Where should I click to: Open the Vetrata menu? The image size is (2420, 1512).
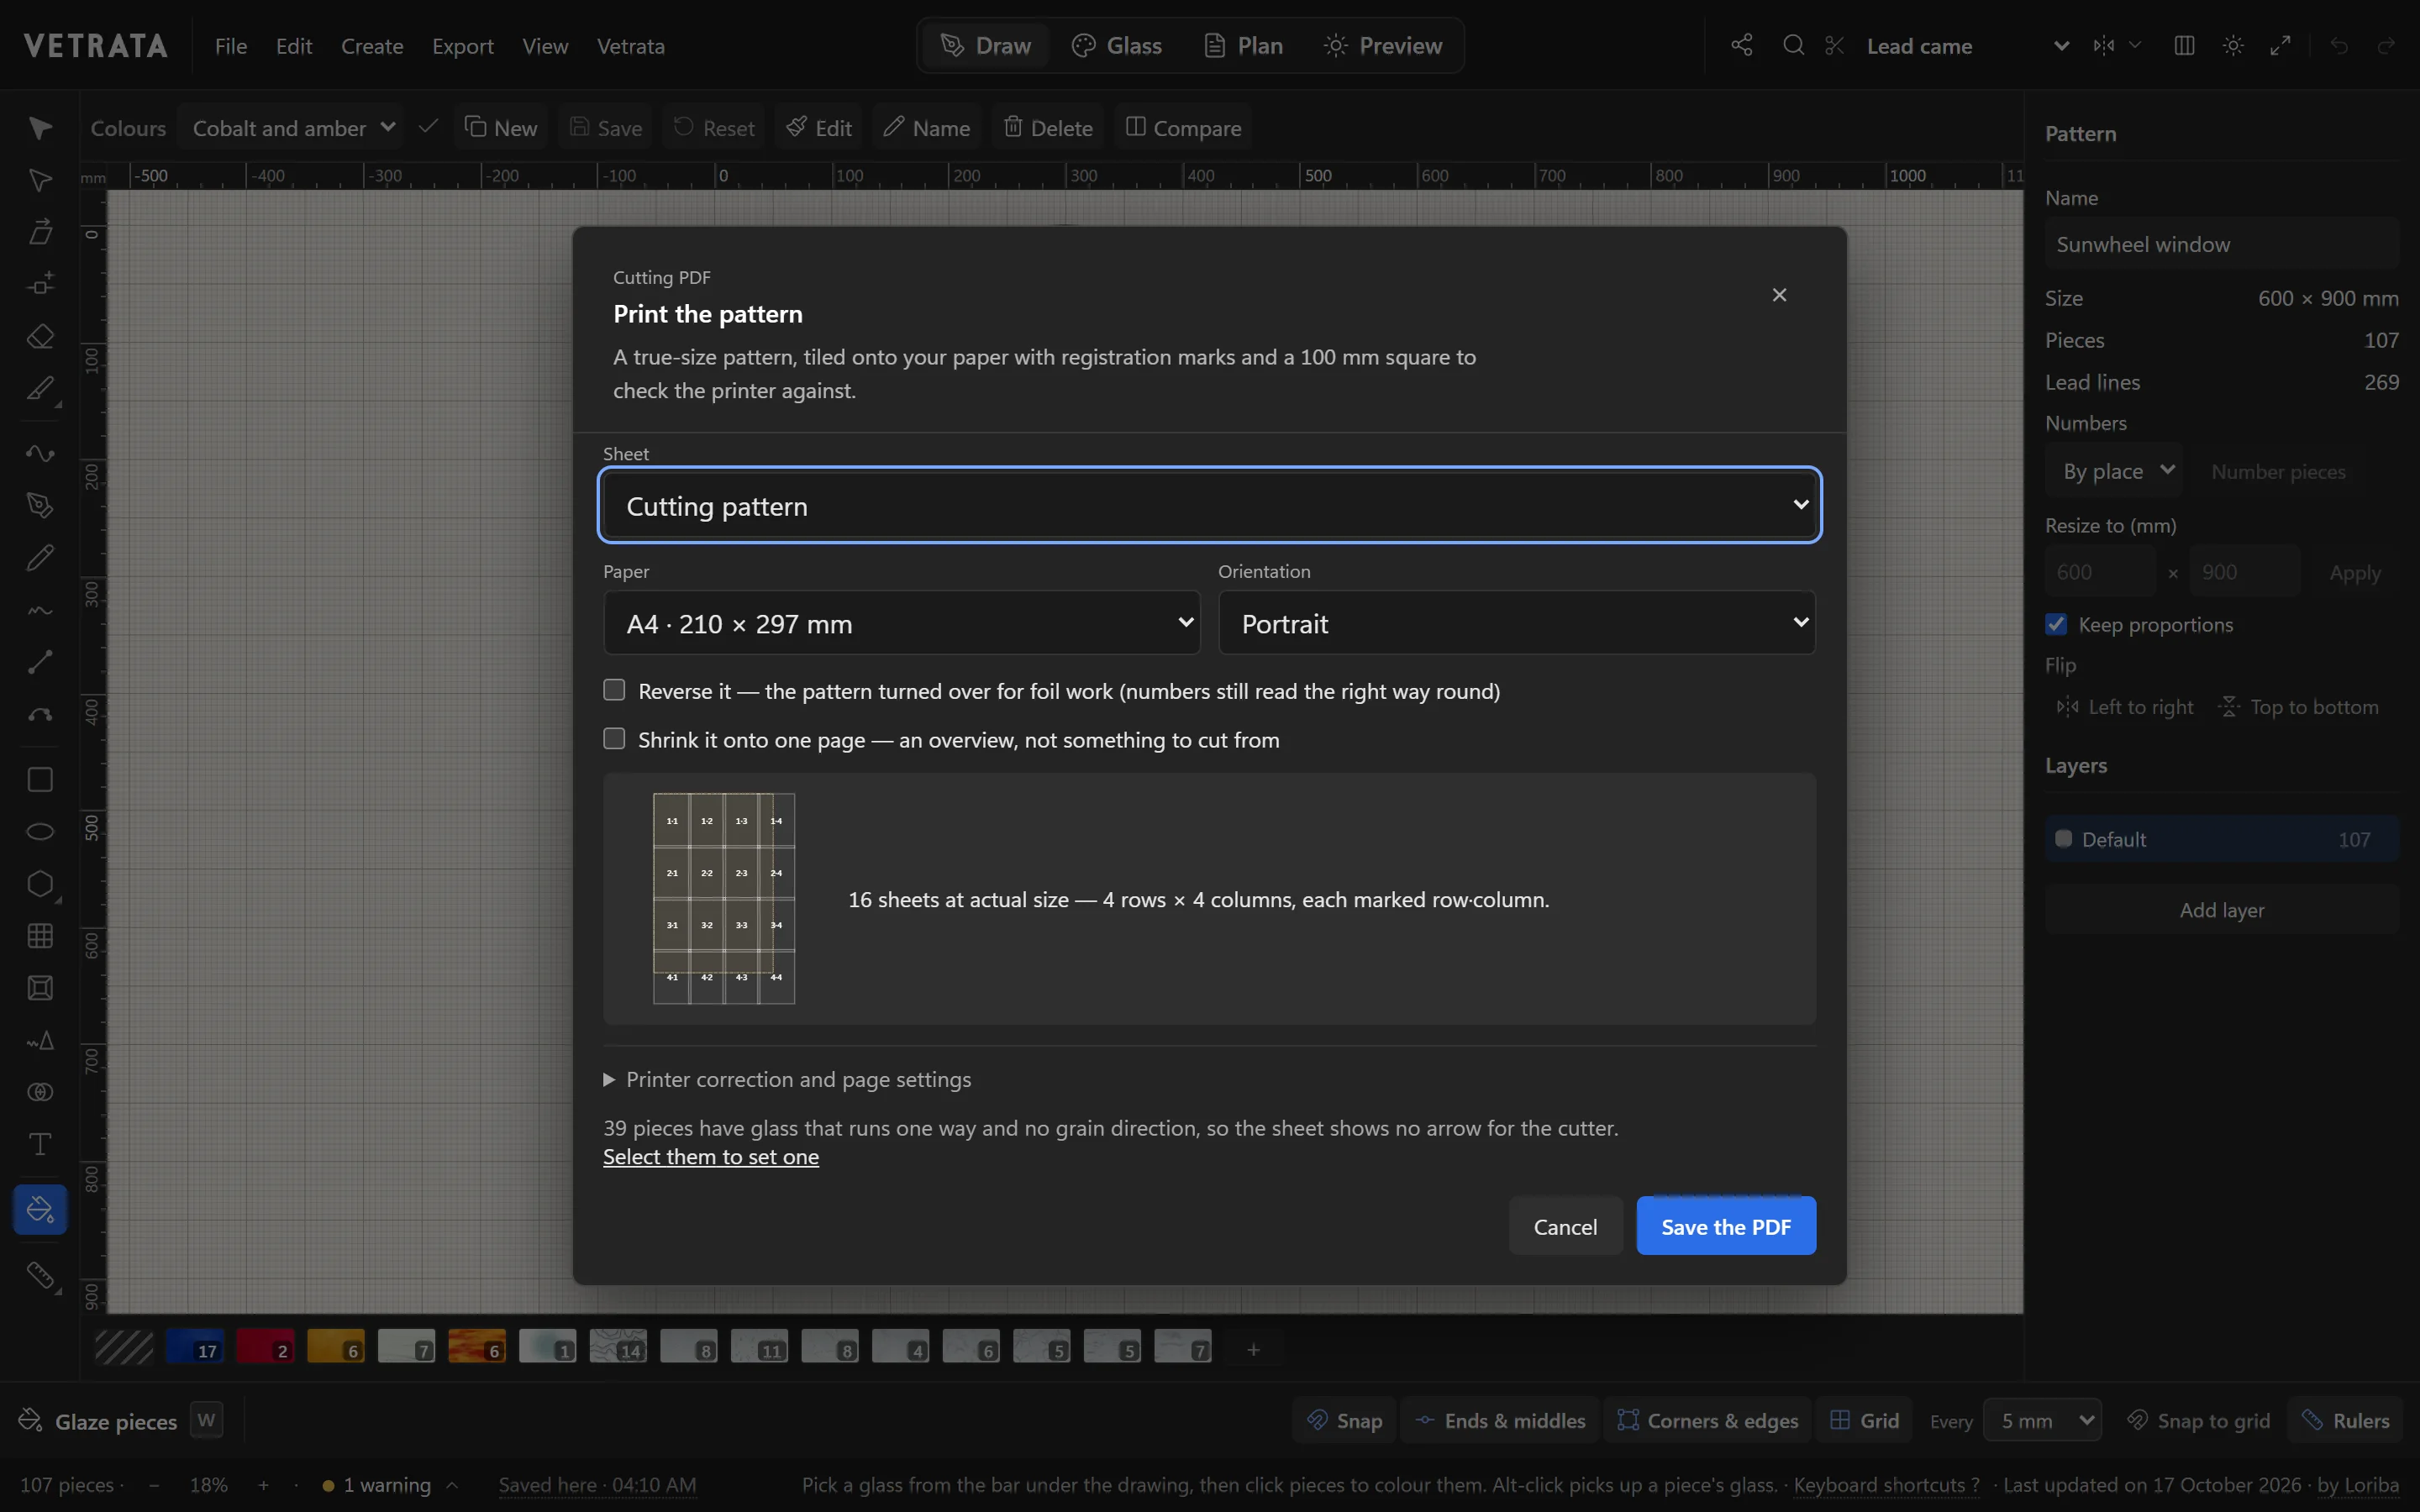[630, 46]
